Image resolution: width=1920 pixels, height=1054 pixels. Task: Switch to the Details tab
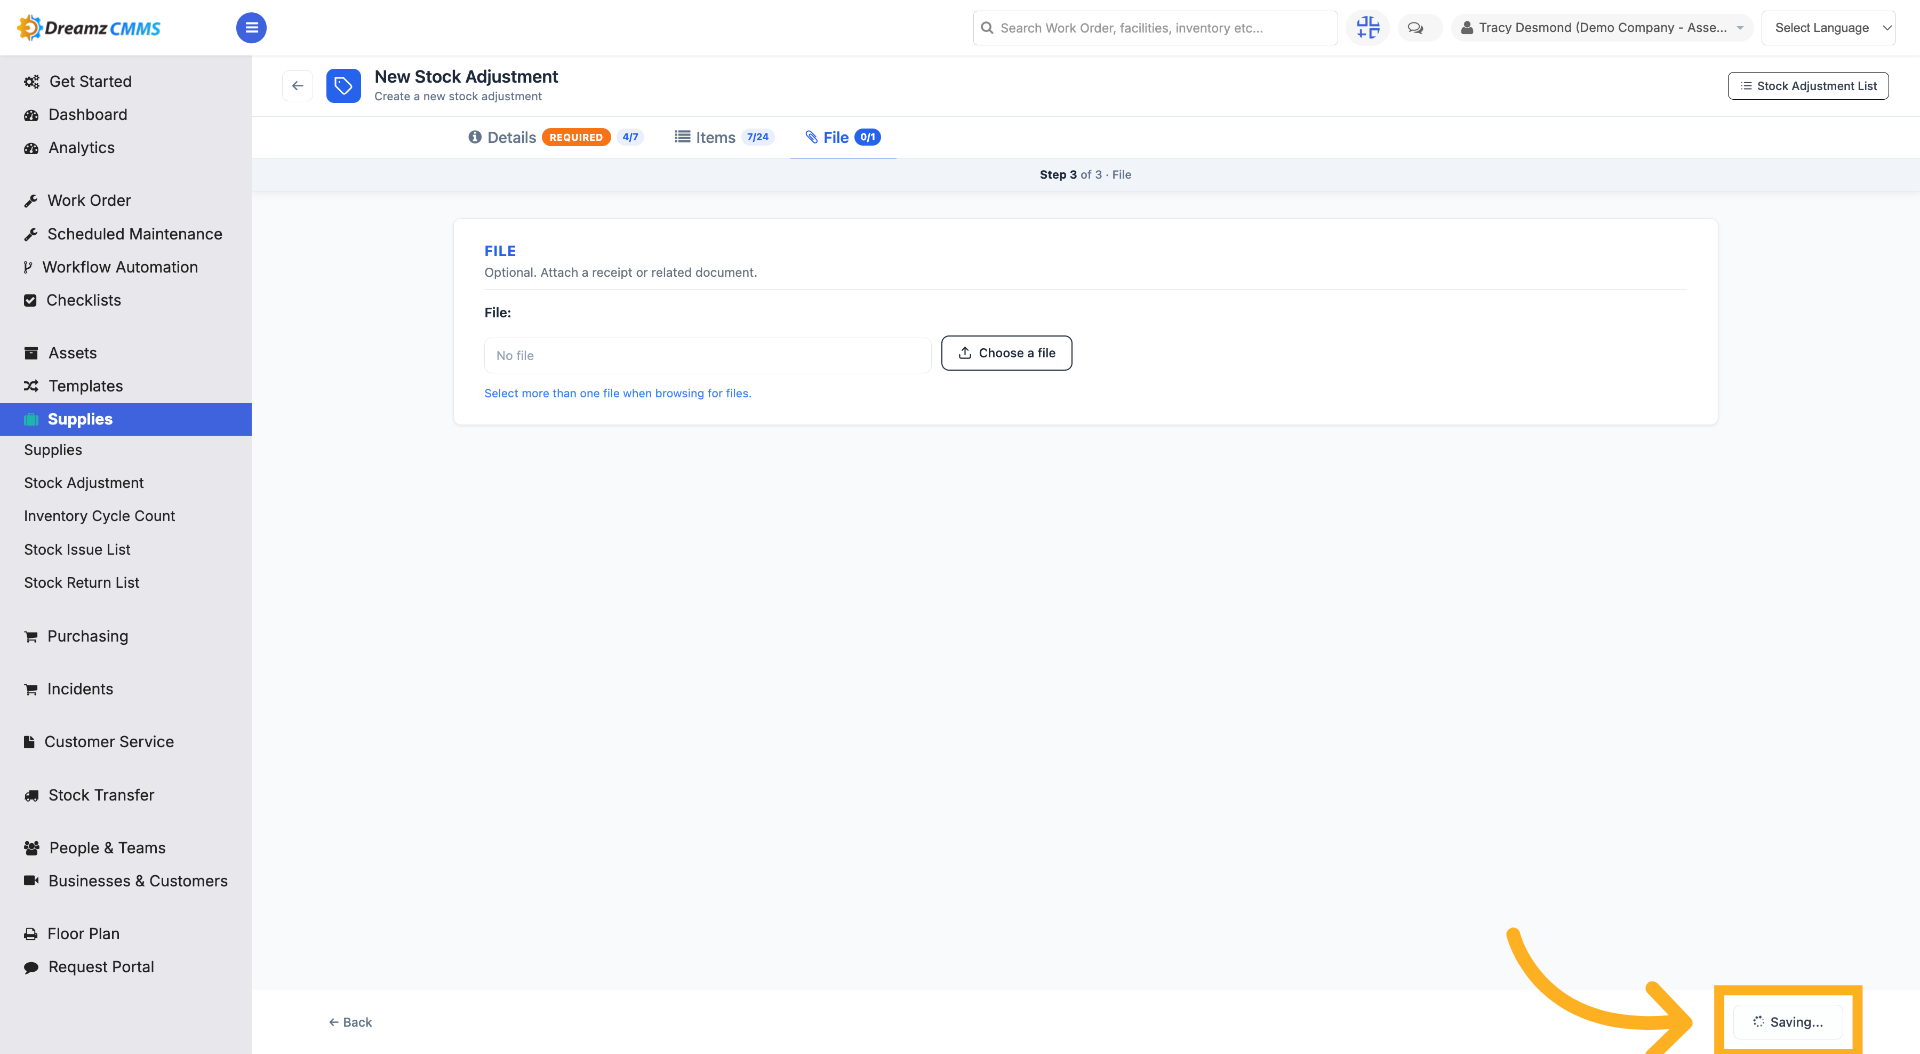(x=556, y=137)
